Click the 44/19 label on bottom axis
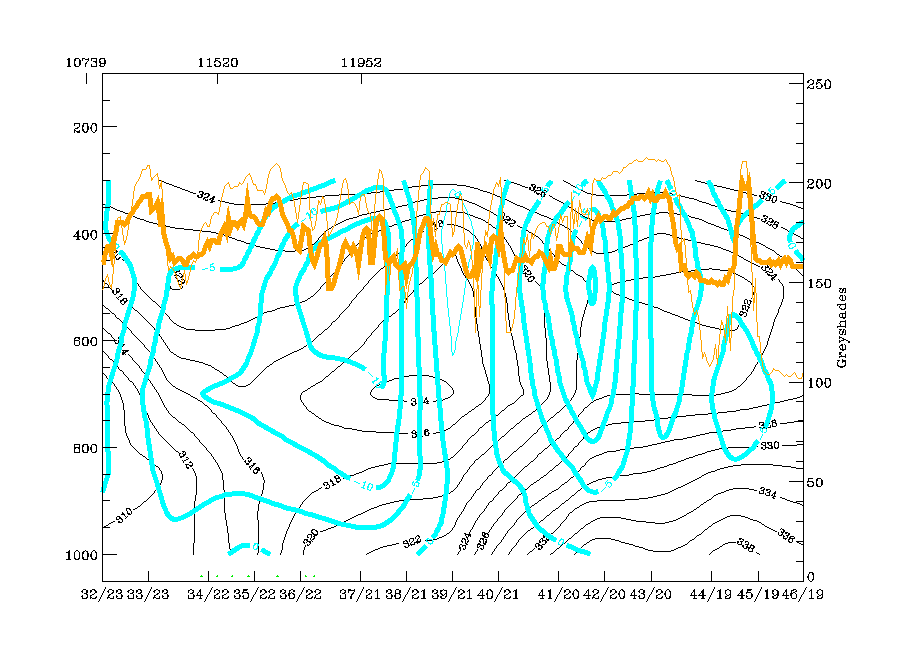This screenshot has height=668, width=922. [x=711, y=594]
